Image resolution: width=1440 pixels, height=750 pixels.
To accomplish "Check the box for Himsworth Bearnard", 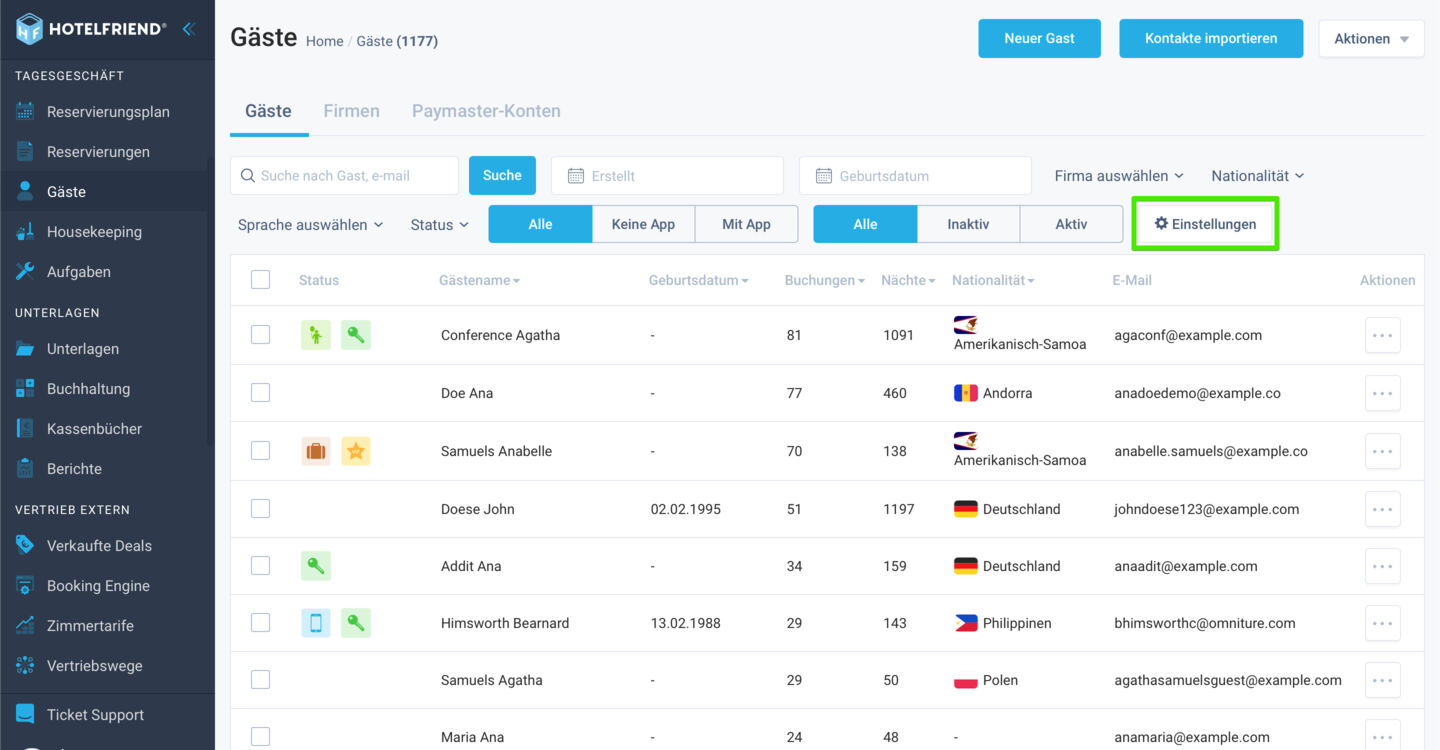I will point(260,623).
